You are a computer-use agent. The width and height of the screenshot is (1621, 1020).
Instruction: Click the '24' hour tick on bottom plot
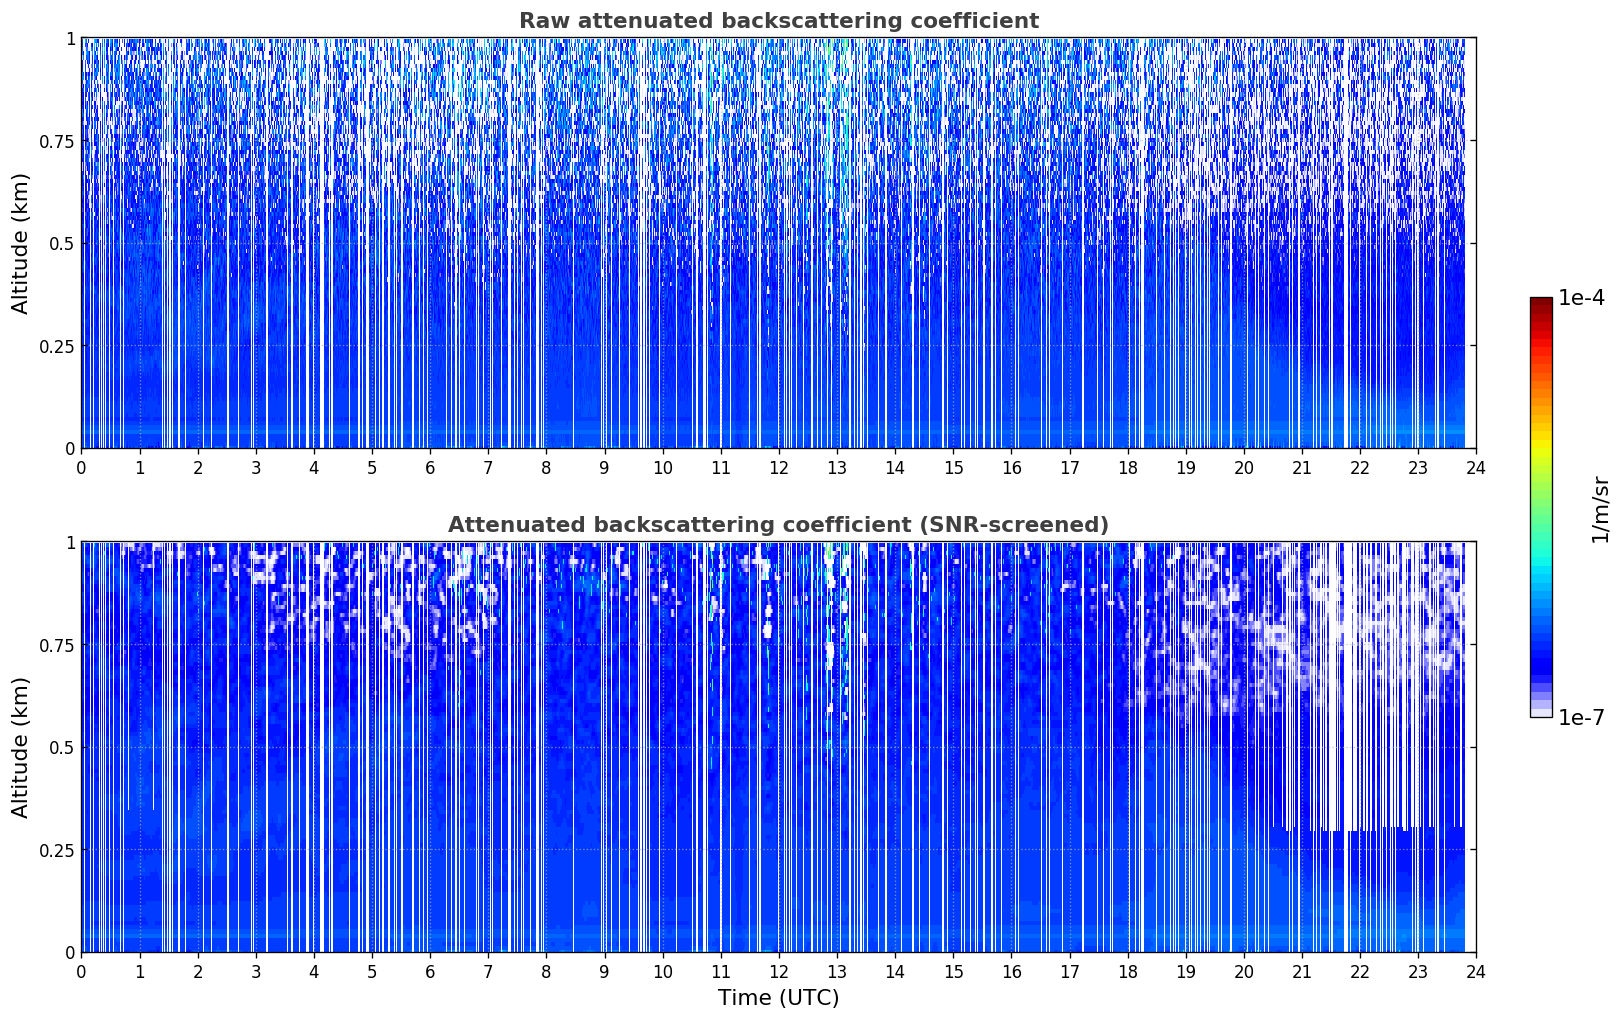coord(1476,971)
